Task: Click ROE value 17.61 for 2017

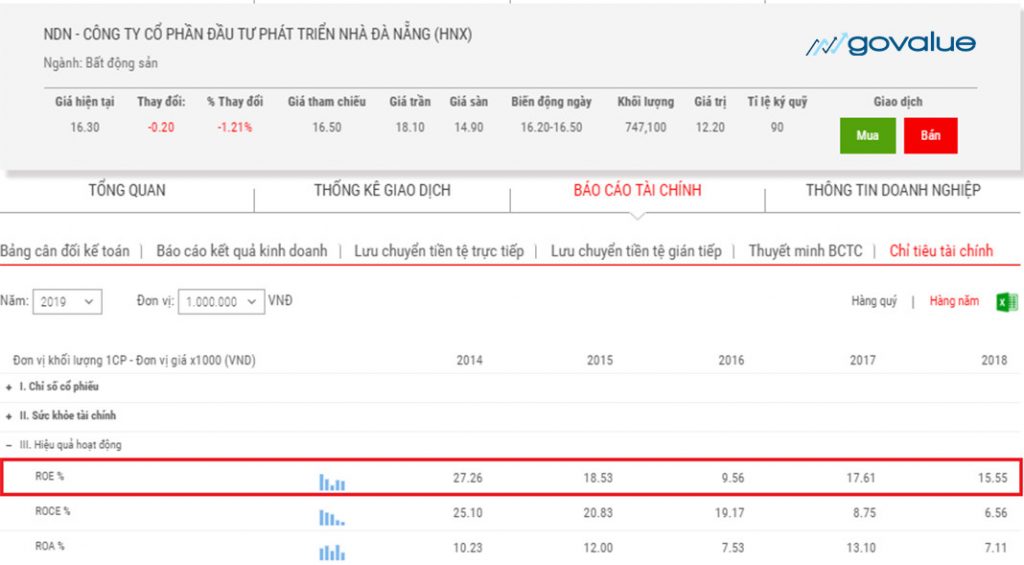Action: coord(861,478)
